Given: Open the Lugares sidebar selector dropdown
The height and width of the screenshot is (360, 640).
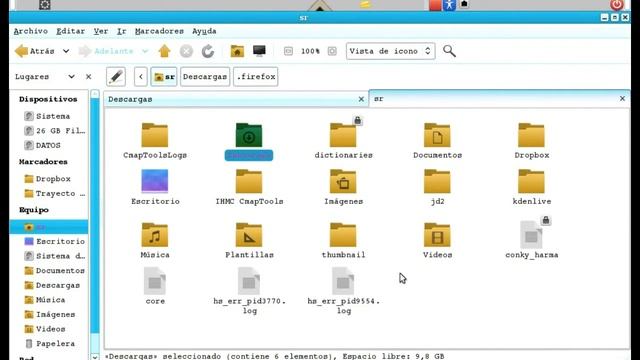Looking at the screenshot, I should (71, 77).
